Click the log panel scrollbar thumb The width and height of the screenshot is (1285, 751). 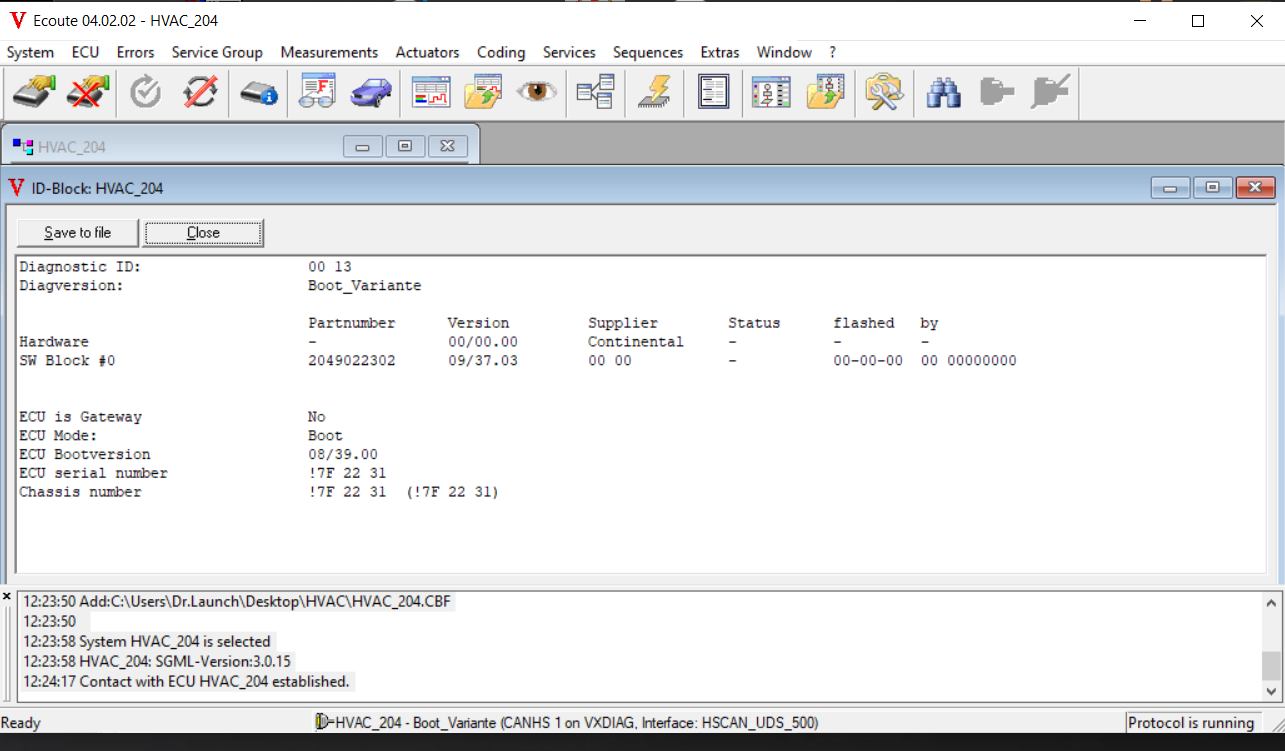click(1271, 665)
